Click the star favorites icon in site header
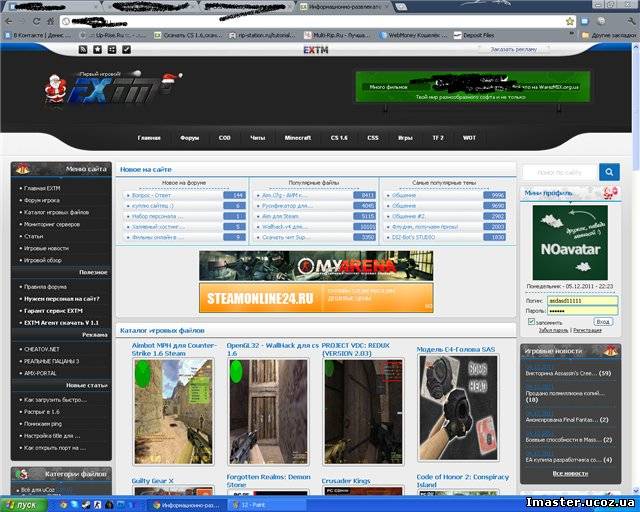Image resolution: width=640 pixels, height=512 pixels. click(x=97, y=49)
